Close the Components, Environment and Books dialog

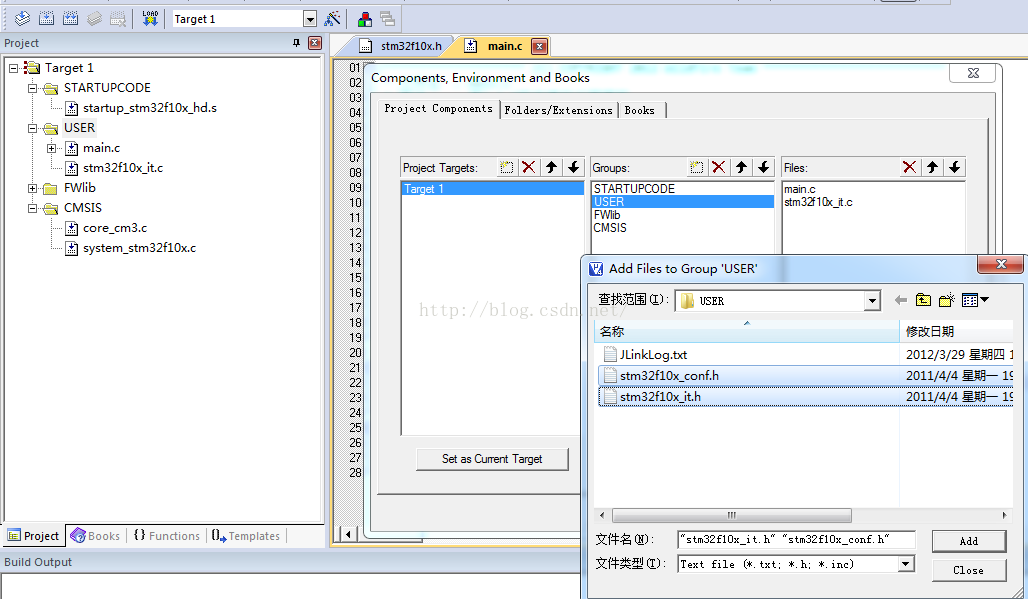(x=973, y=73)
